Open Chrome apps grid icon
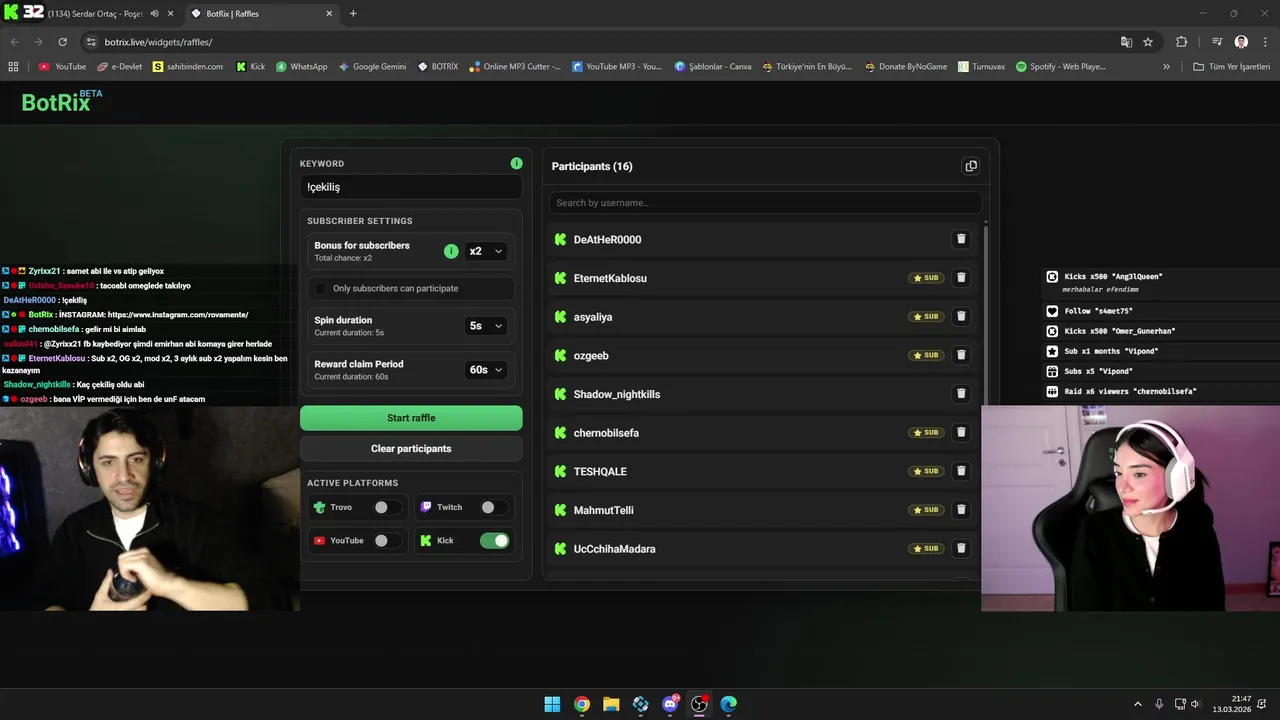Image resolution: width=1280 pixels, height=720 pixels. 13,66
